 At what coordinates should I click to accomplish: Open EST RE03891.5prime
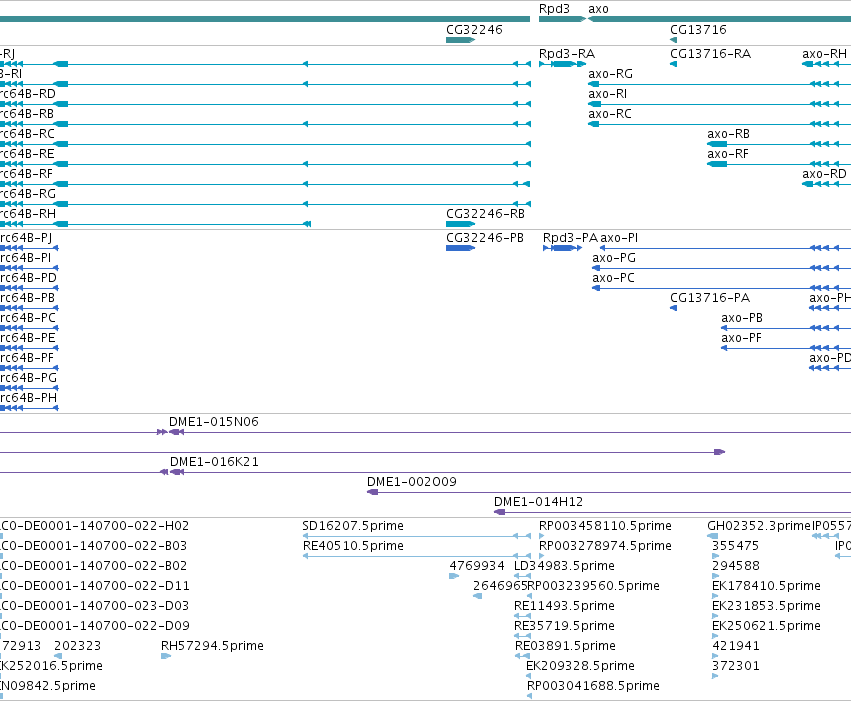(x=565, y=646)
